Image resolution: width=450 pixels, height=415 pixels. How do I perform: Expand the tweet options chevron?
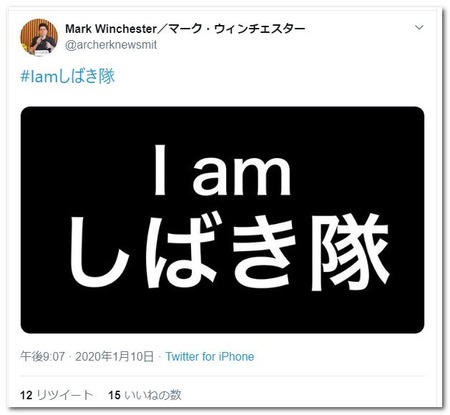(x=419, y=27)
